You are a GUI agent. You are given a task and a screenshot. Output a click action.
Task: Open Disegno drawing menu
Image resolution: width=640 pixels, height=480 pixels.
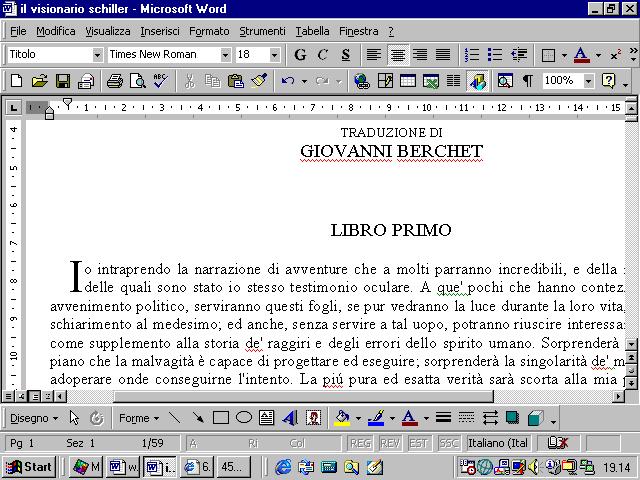(34, 418)
